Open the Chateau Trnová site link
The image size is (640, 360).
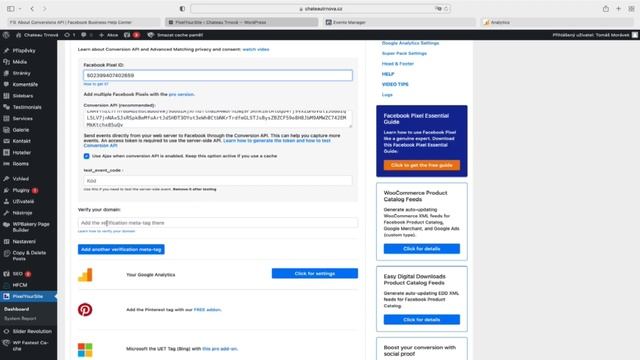pyautogui.click(x=37, y=35)
